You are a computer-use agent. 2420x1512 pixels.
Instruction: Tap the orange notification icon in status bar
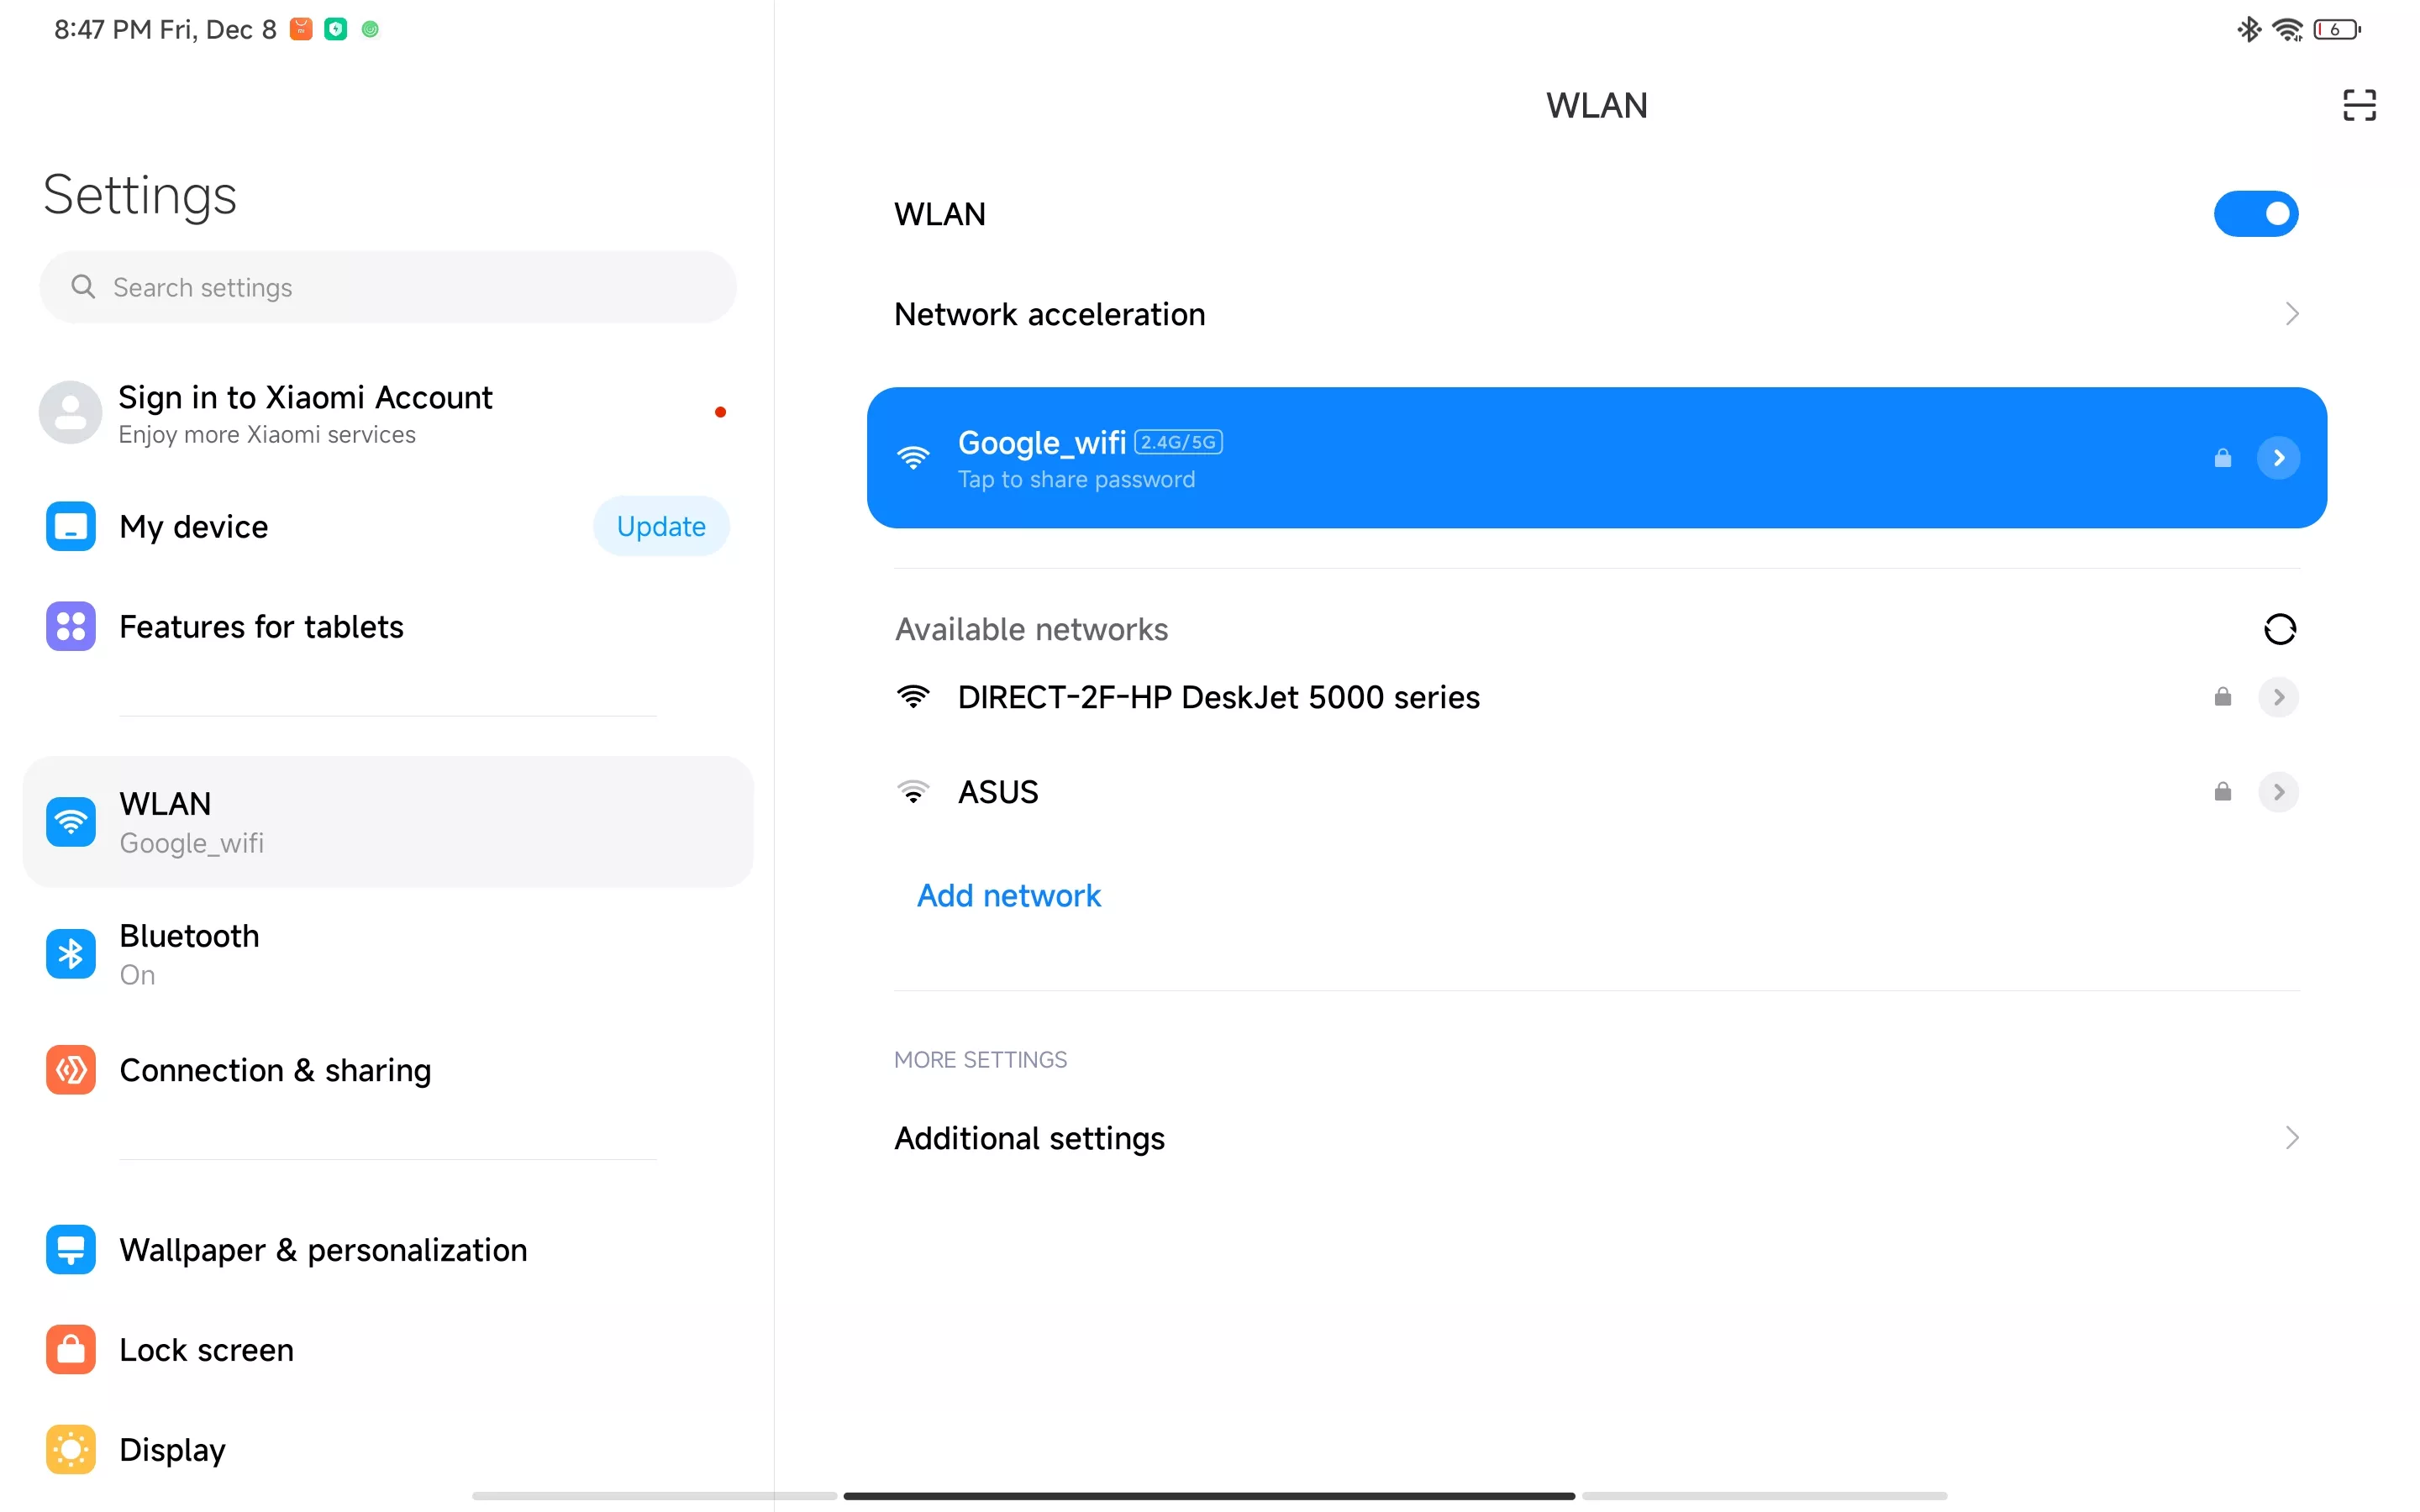click(301, 29)
